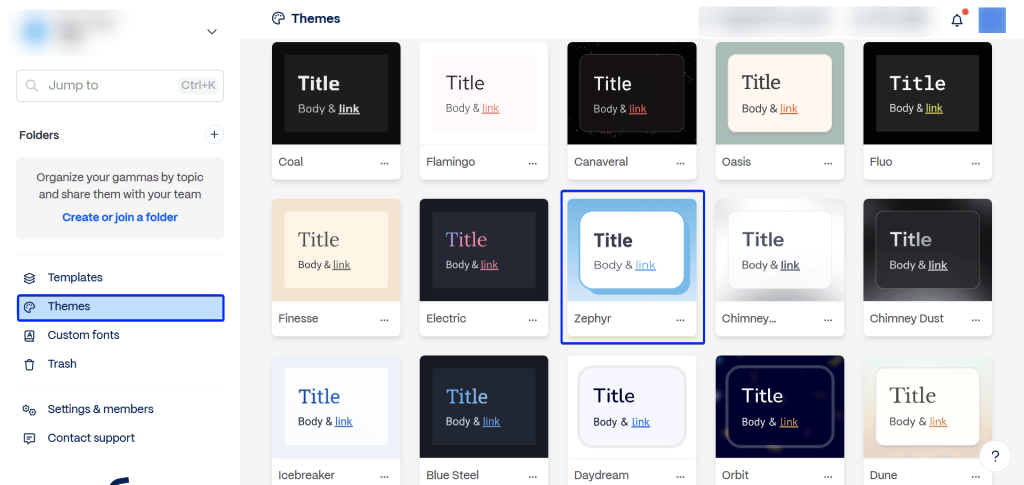Click the Templates icon in sidebar
The width and height of the screenshot is (1024, 485).
pyautogui.click(x=29, y=278)
